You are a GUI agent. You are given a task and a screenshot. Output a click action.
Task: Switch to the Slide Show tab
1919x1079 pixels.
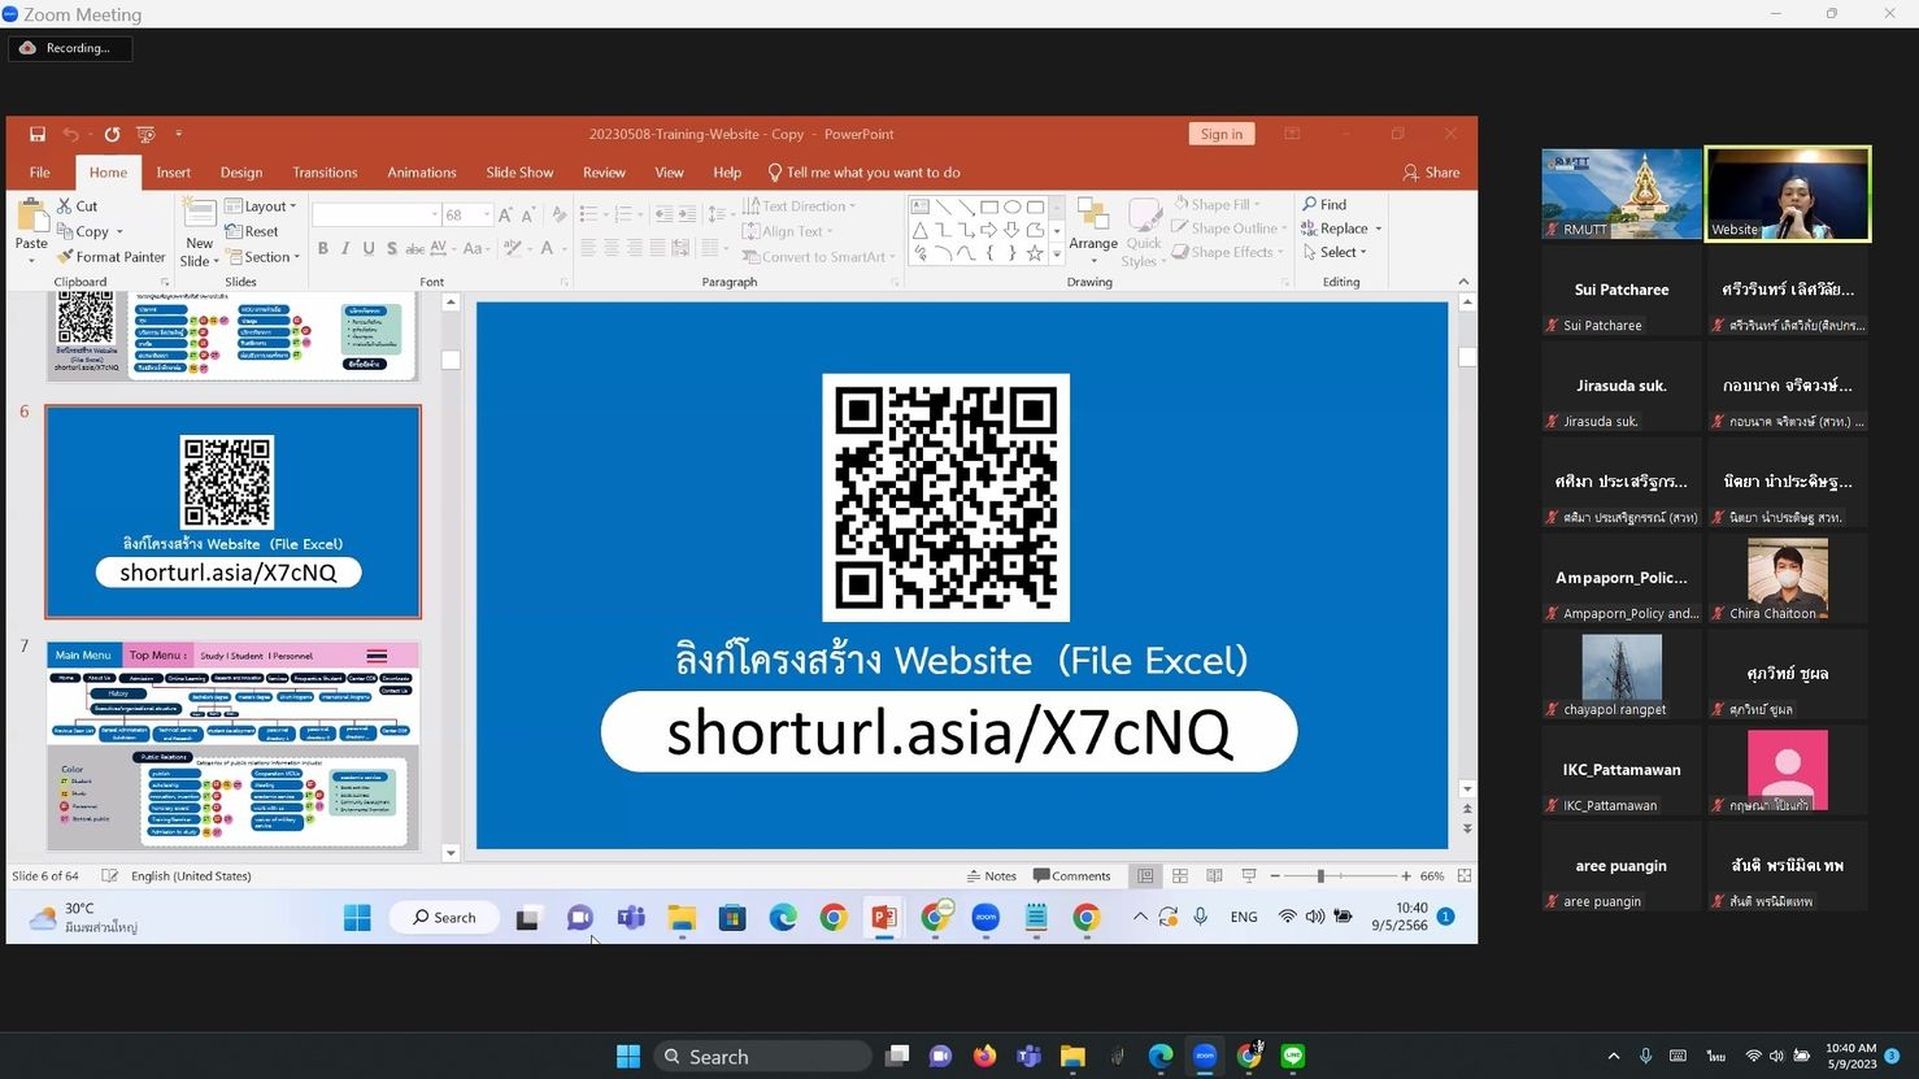pyautogui.click(x=519, y=172)
